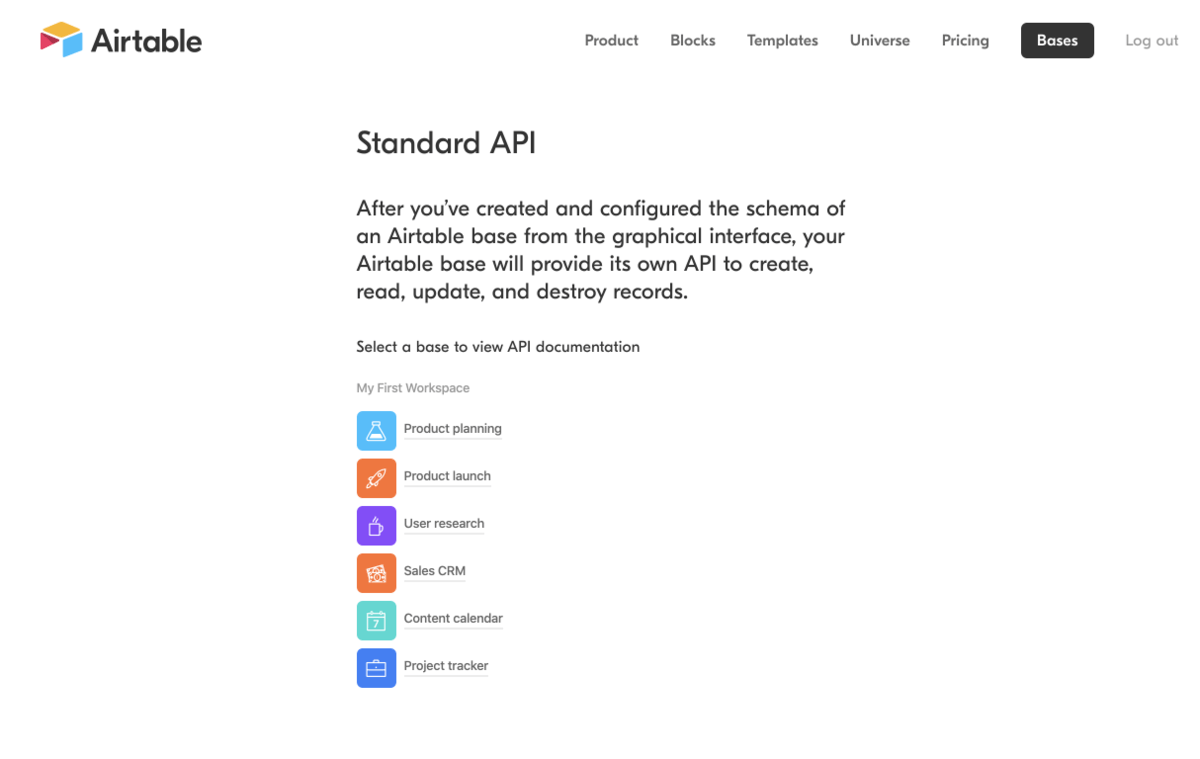This screenshot has height=759, width=1200.
Task: Click the User research cup icon
Action: (376, 526)
